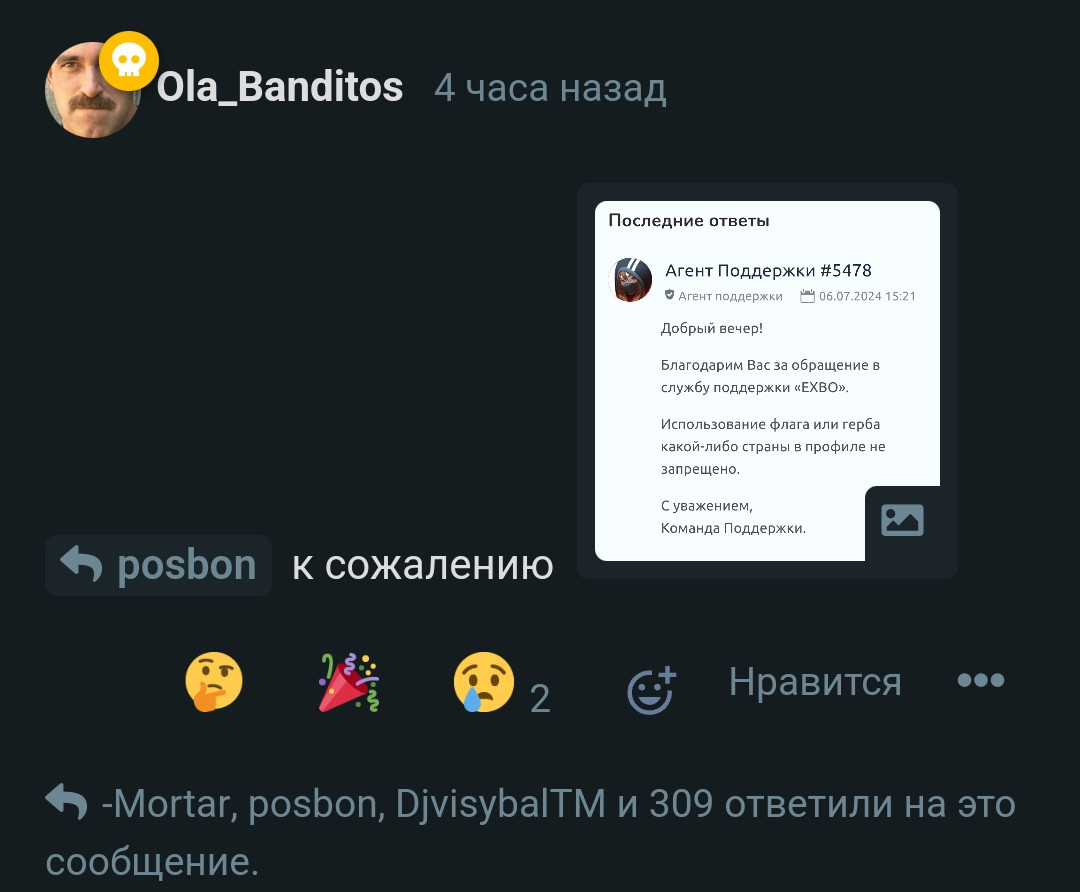Toggle the thinking face reaction

pyautogui.click(x=214, y=682)
